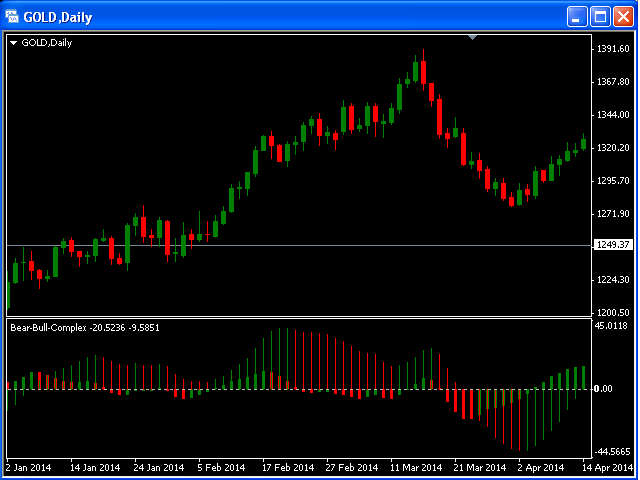Click the 17 Feb 2014 date label
Viewport: 640px width, 480px height.
pos(288,467)
